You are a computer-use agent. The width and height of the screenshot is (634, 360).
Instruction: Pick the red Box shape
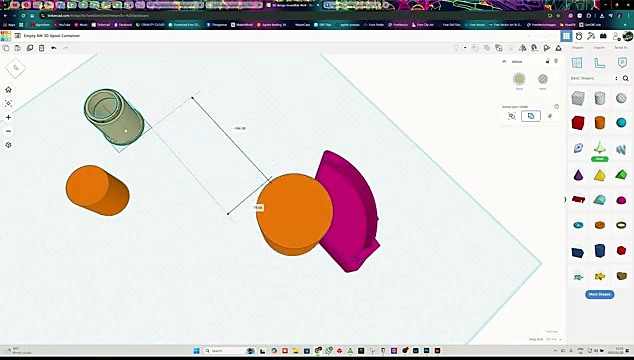578,123
